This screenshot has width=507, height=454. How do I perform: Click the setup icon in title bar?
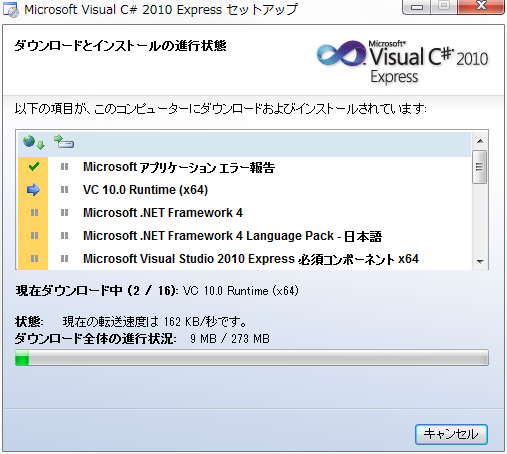coord(11,10)
